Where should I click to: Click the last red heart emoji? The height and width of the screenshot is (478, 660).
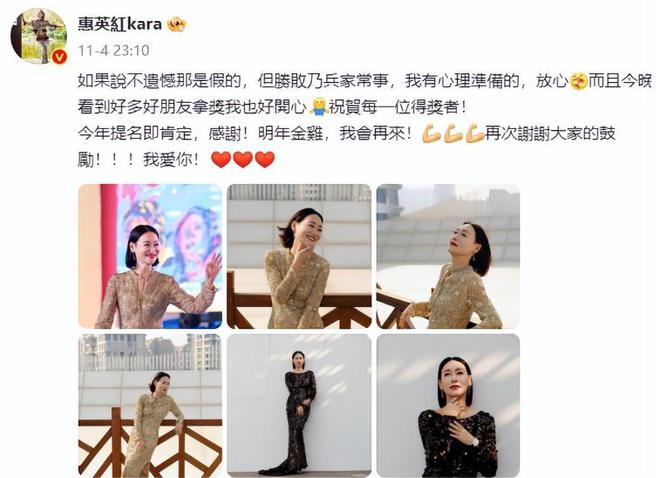click(x=265, y=159)
